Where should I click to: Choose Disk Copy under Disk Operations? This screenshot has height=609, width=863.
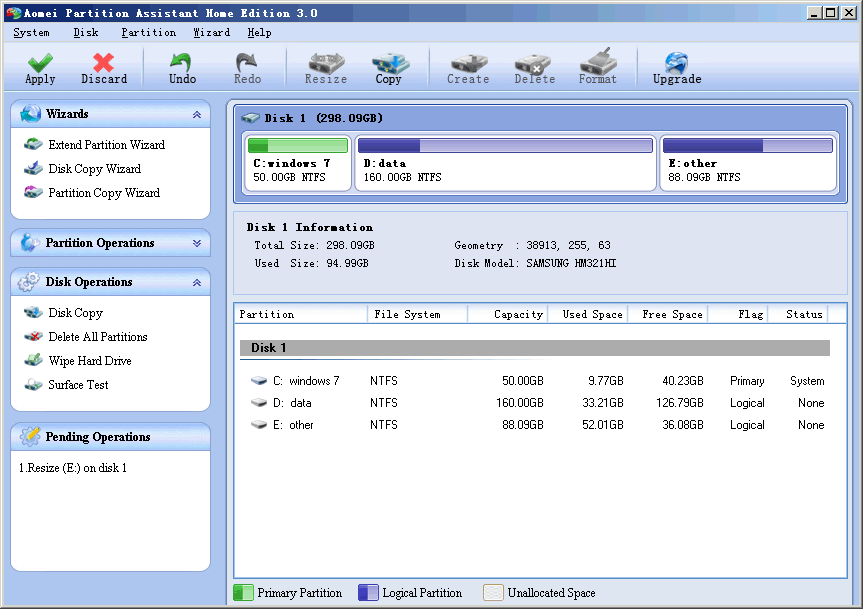[75, 313]
